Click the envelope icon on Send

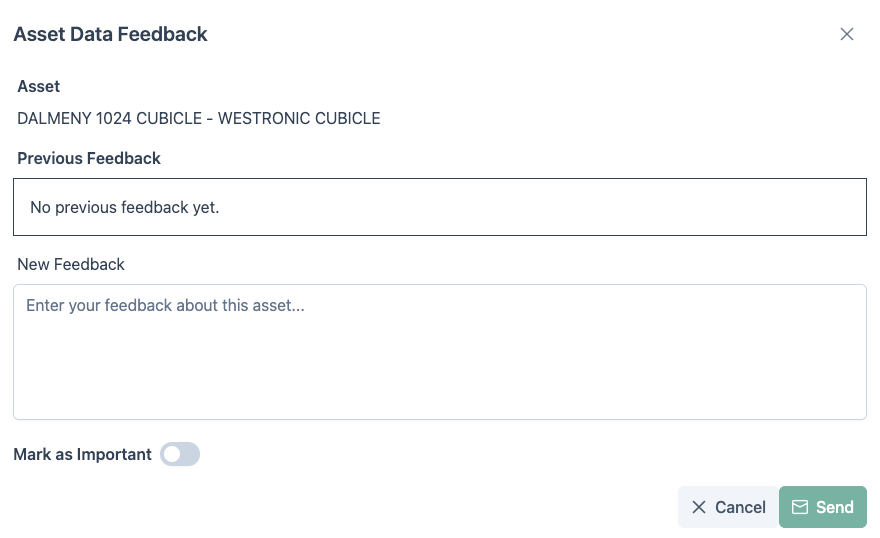800,507
